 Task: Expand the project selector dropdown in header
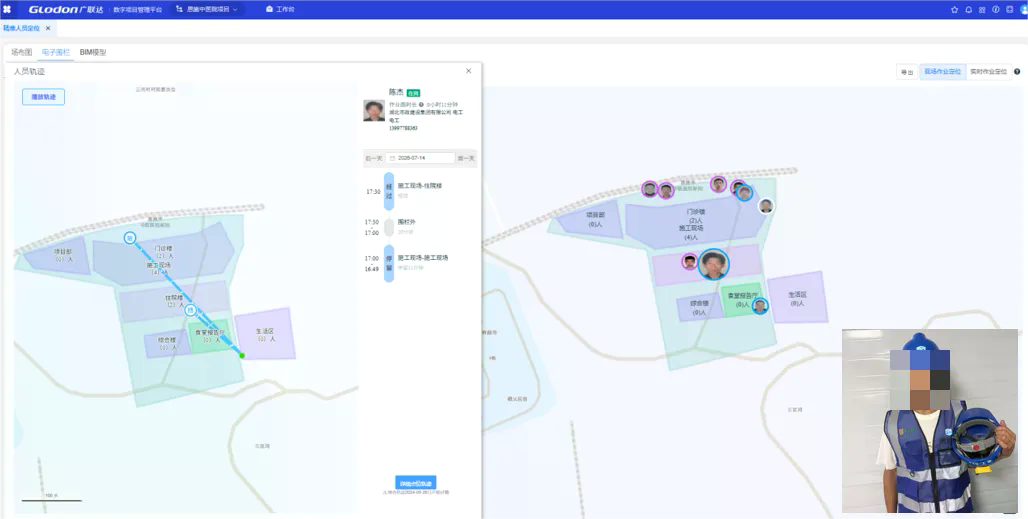pos(207,10)
